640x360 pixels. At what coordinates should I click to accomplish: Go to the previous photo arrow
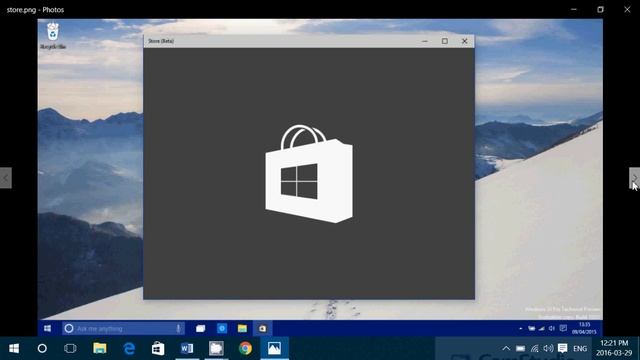pyautogui.click(x=6, y=178)
